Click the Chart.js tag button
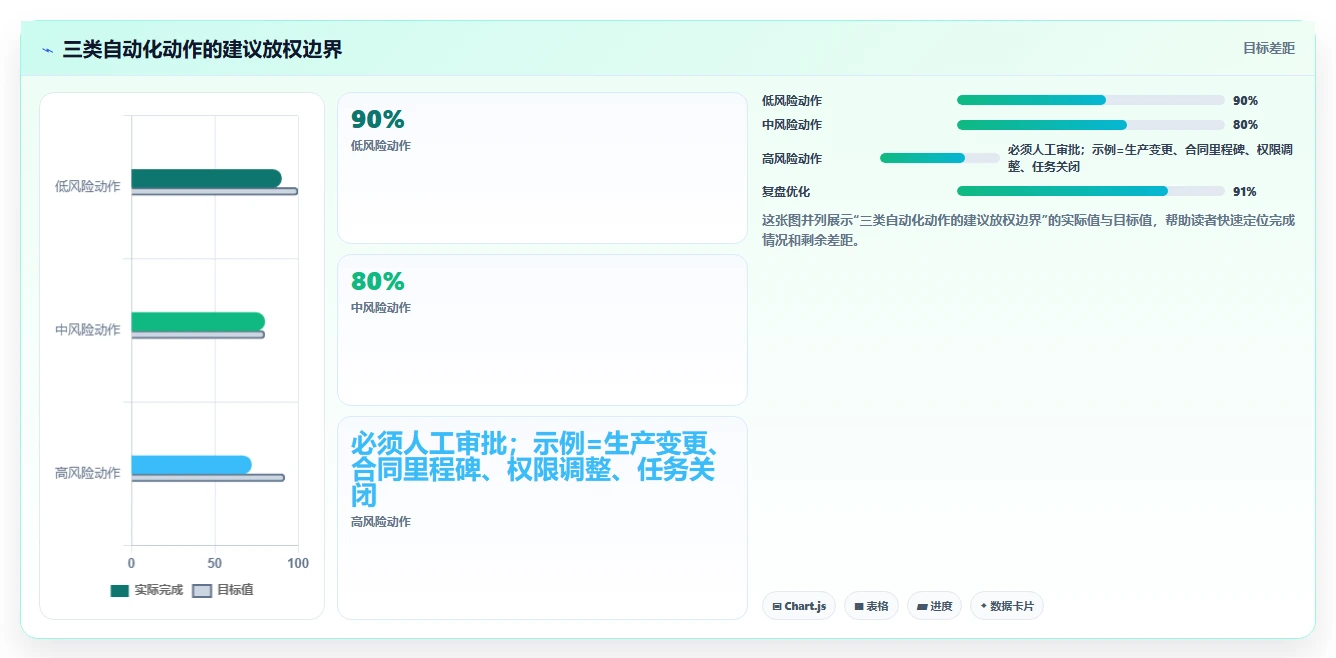Viewport: 1336px width, 658px height. point(798,606)
